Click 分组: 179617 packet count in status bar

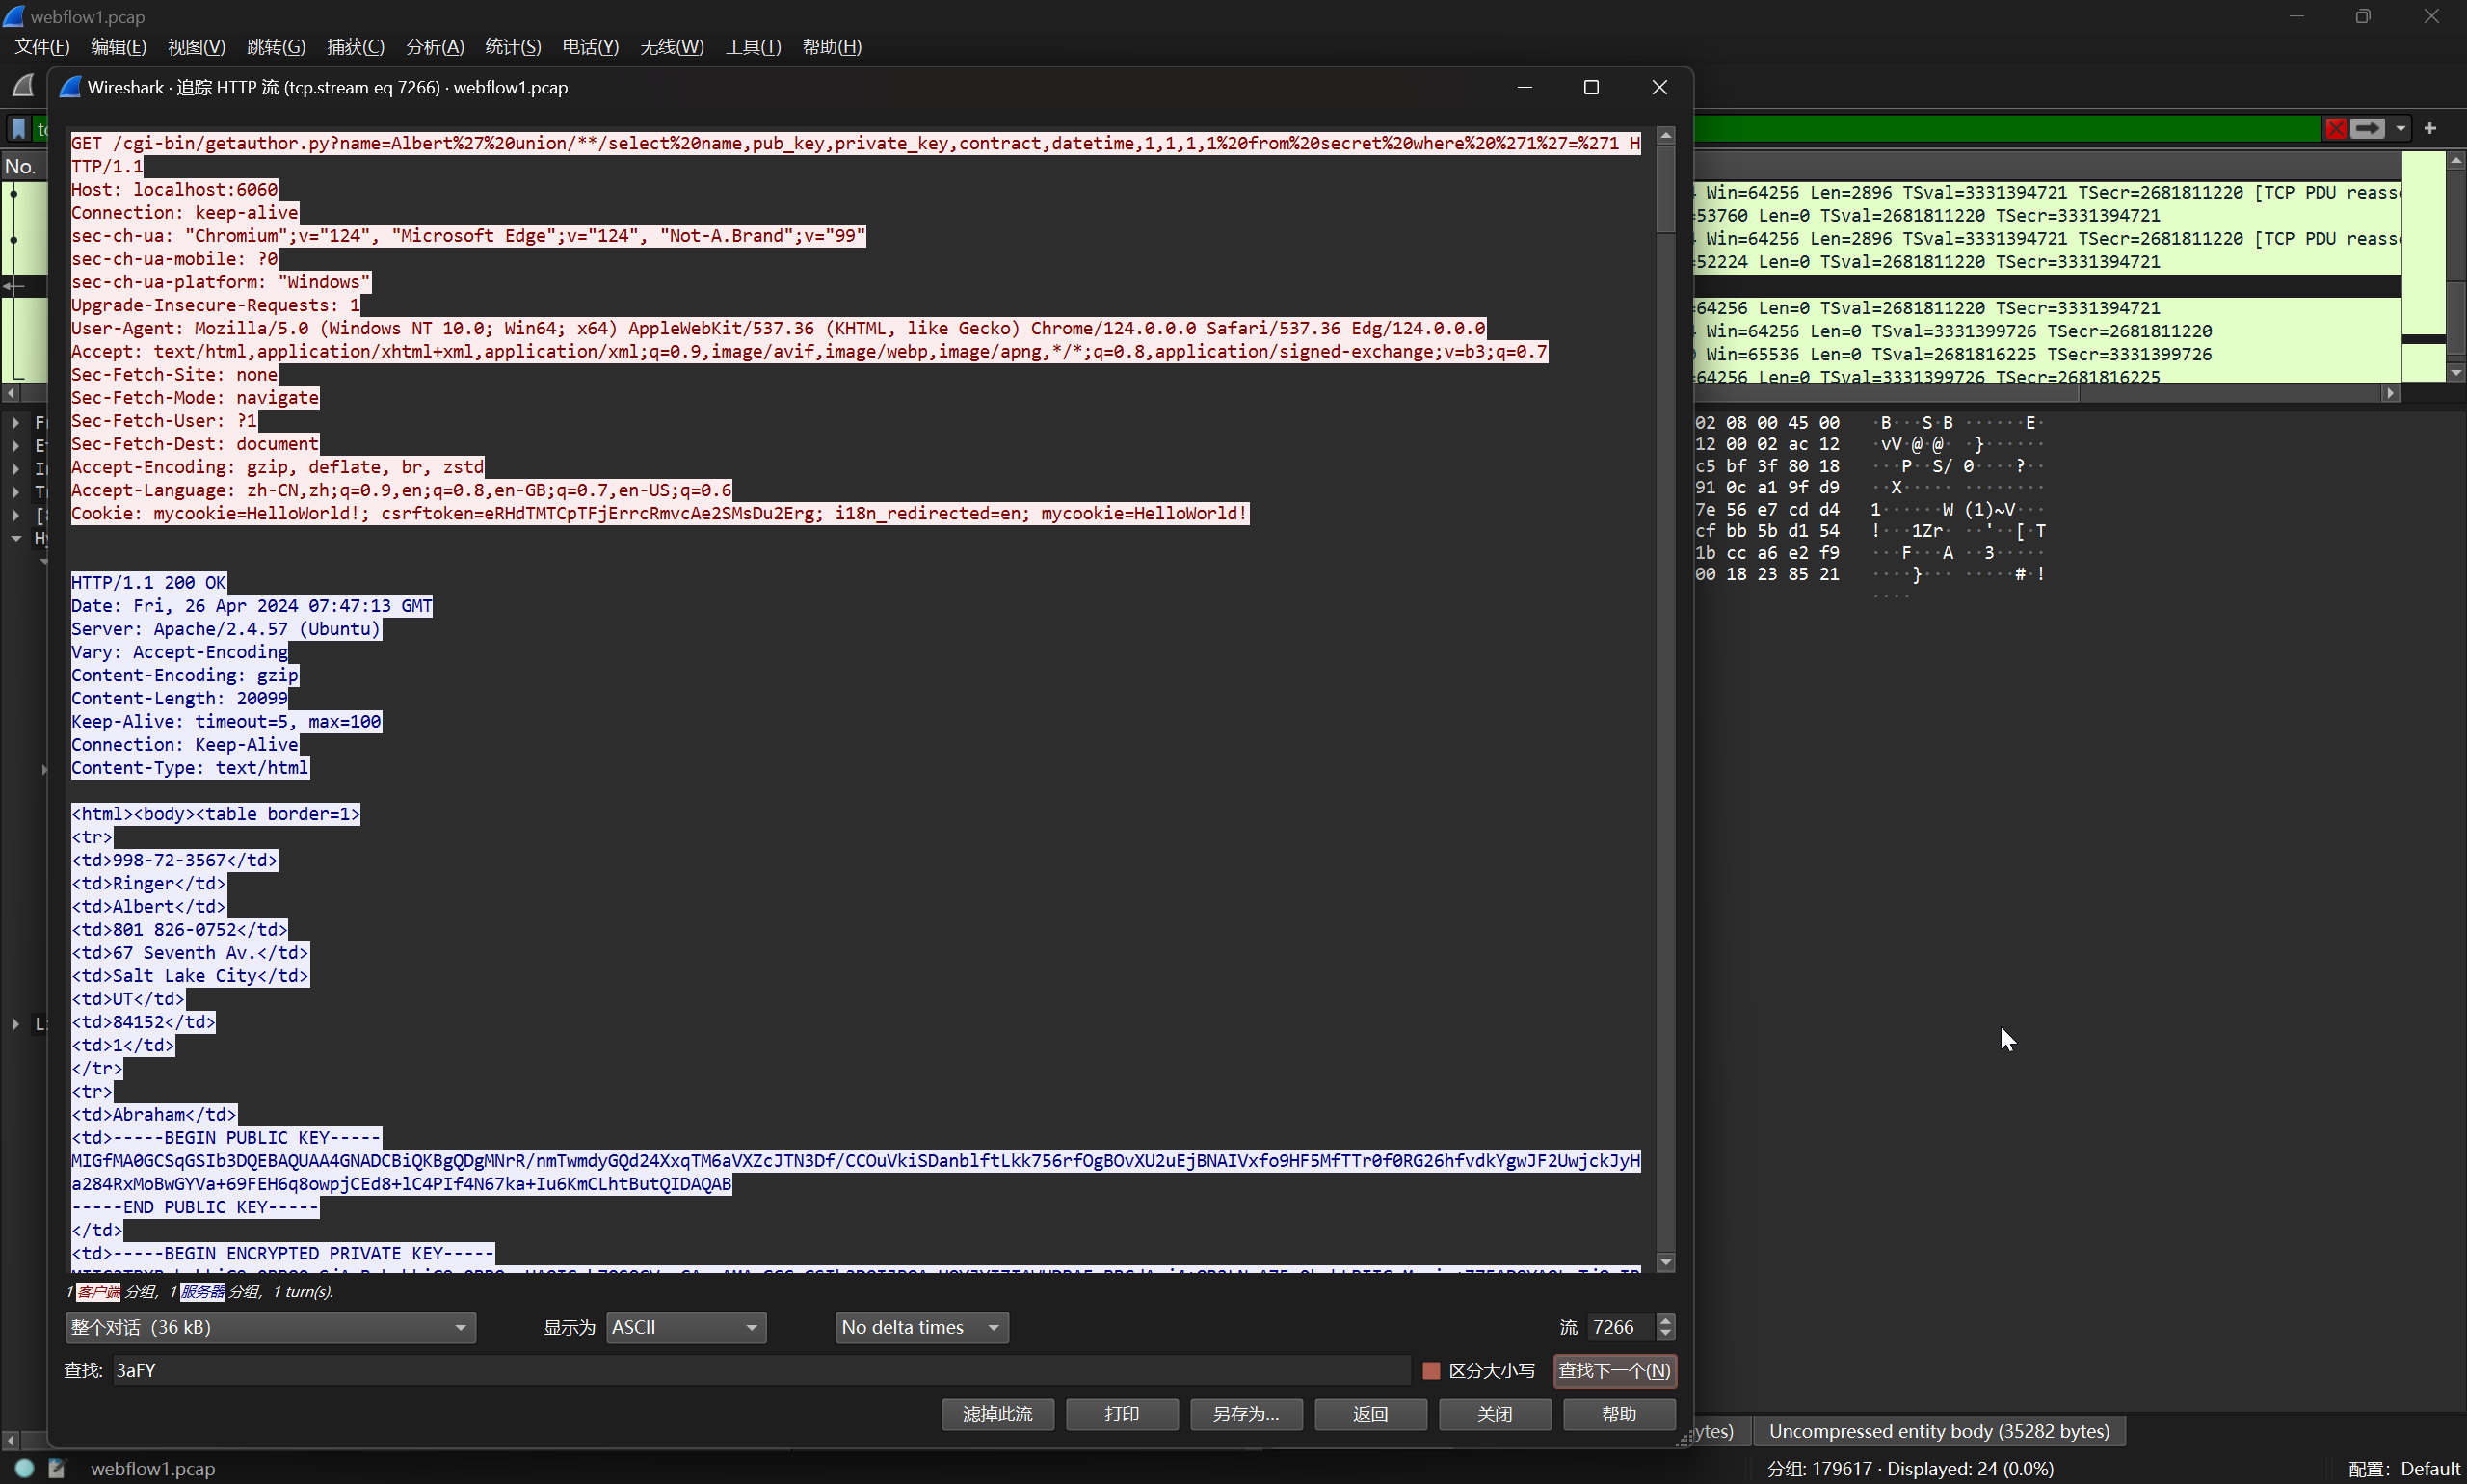(1910, 1469)
